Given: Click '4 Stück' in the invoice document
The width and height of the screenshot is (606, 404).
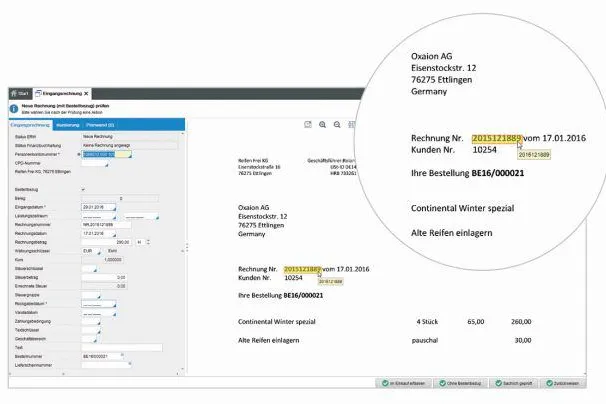Looking at the screenshot, I should [427, 322].
